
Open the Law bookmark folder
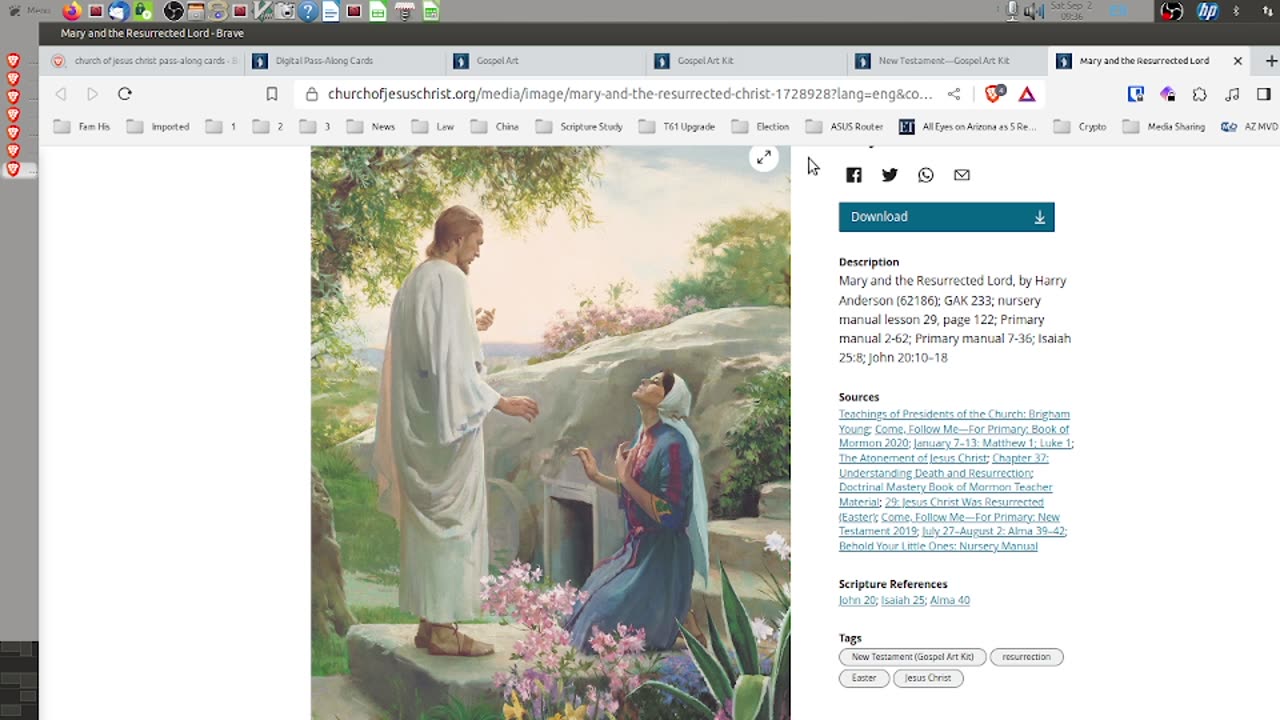pos(433,127)
